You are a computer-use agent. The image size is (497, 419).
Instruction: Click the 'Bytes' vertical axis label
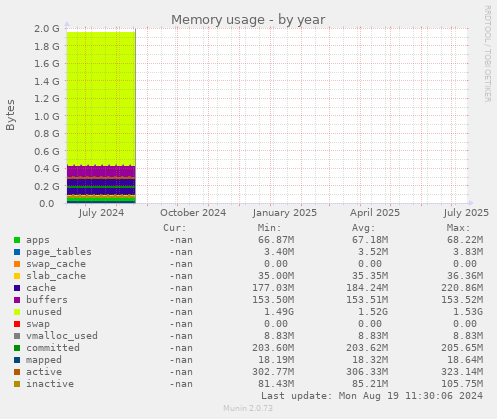10,115
